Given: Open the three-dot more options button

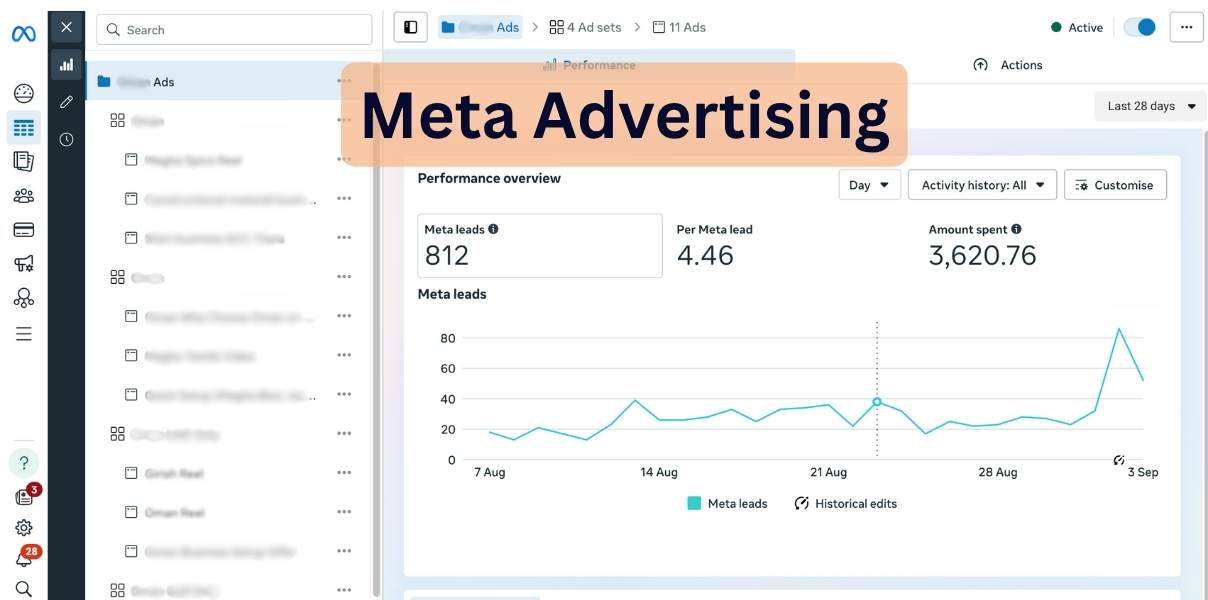Looking at the screenshot, I should click(1186, 27).
